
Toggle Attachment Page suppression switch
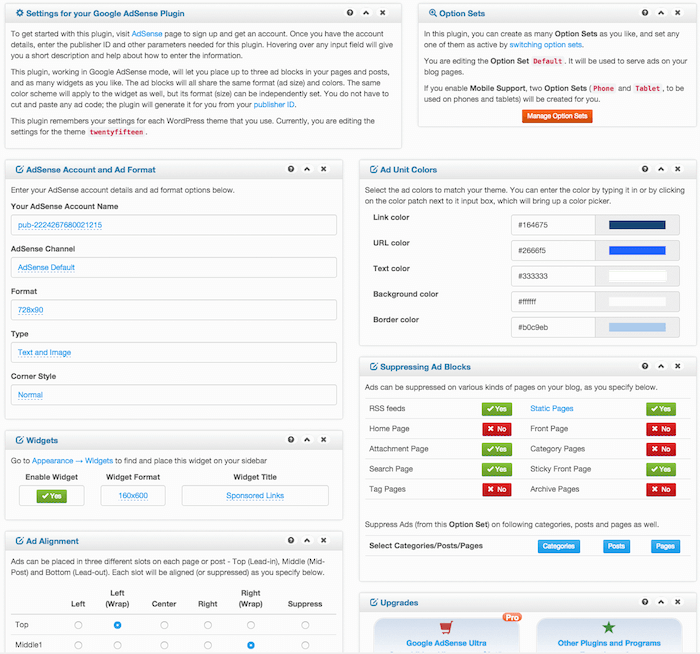(x=496, y=449)
